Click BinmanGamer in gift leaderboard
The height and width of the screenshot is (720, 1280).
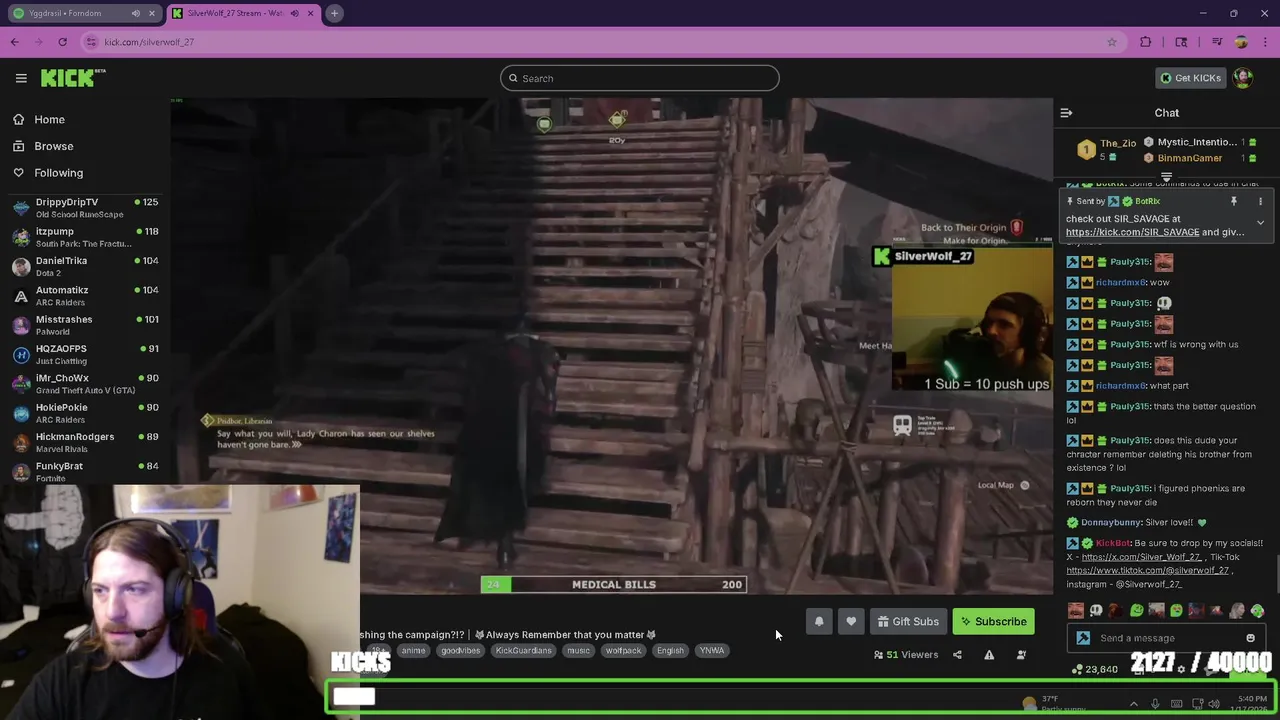(x=1190, y=158)
